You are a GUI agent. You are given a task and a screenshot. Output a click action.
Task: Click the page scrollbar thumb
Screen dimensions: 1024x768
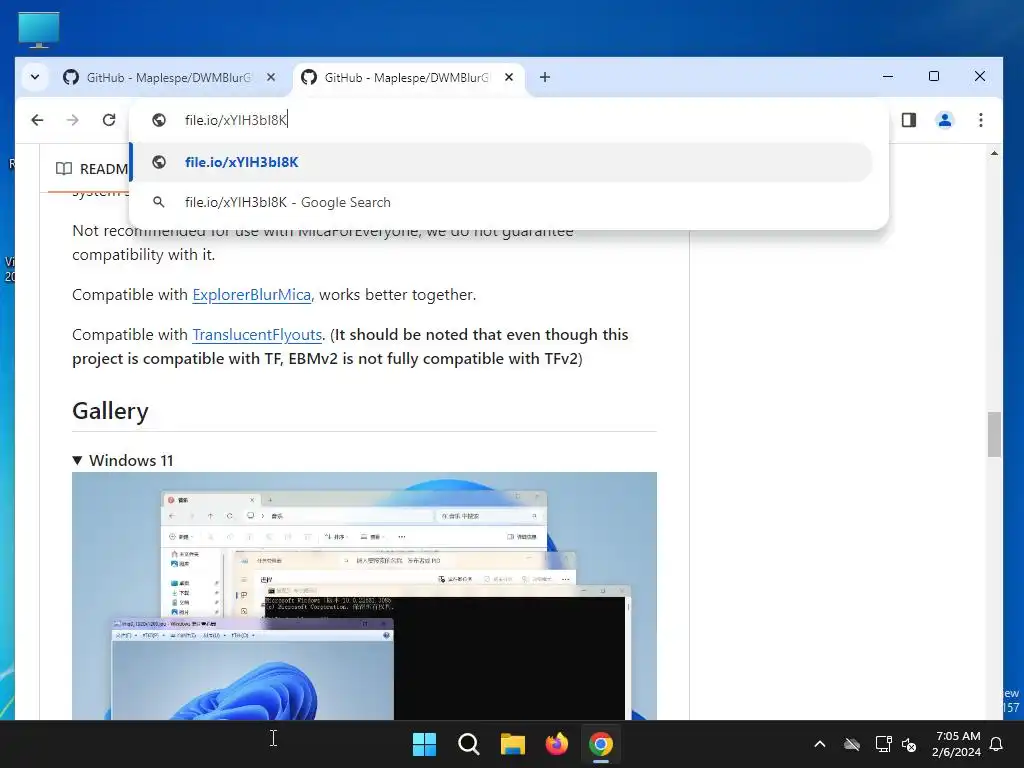[x=994, y=434]
